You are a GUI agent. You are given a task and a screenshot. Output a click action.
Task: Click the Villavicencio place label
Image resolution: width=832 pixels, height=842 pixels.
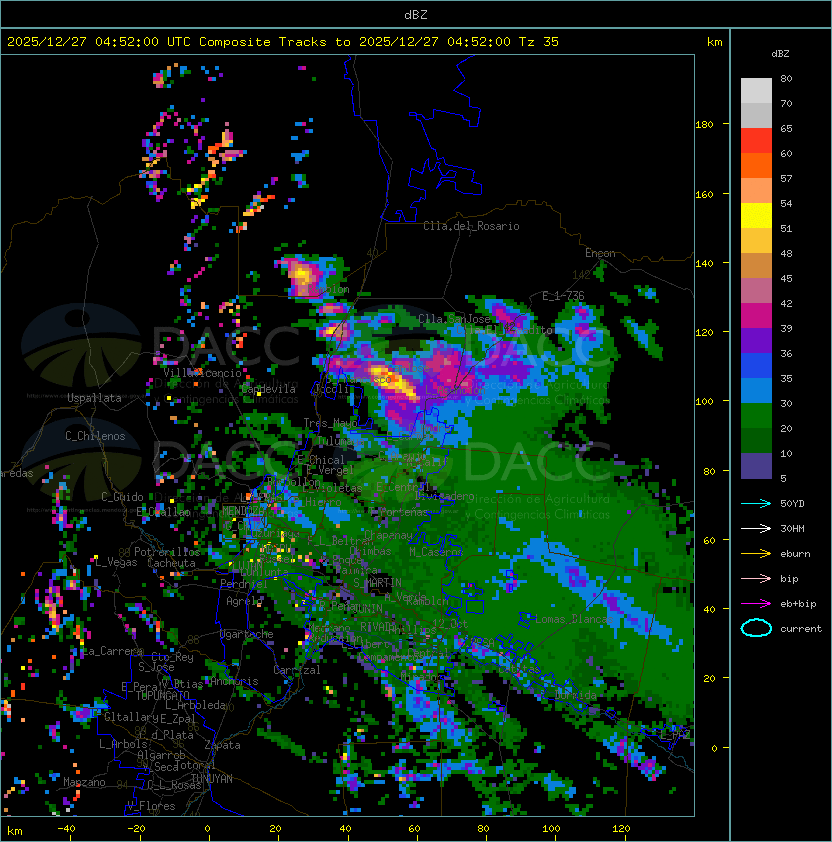coord(203,373)
